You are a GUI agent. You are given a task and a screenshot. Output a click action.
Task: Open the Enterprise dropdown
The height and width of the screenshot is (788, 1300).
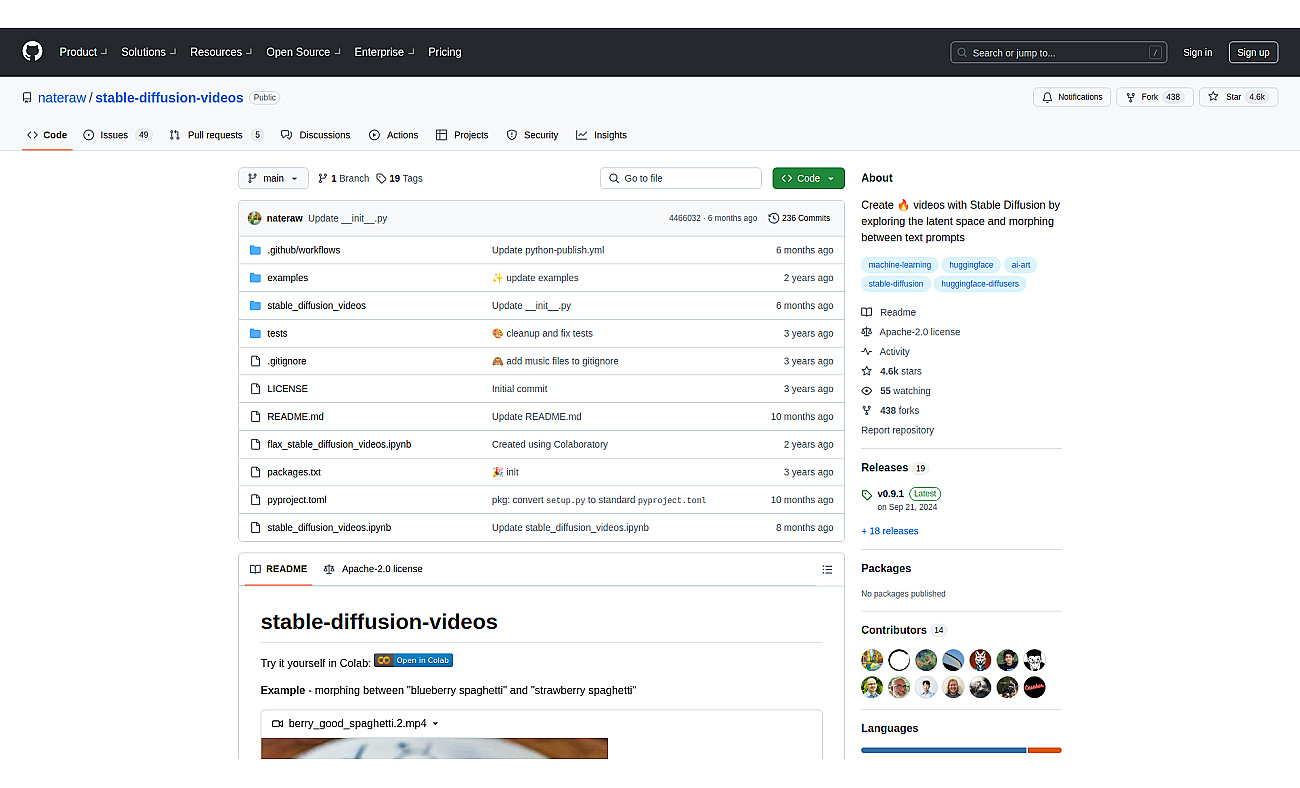384,52
